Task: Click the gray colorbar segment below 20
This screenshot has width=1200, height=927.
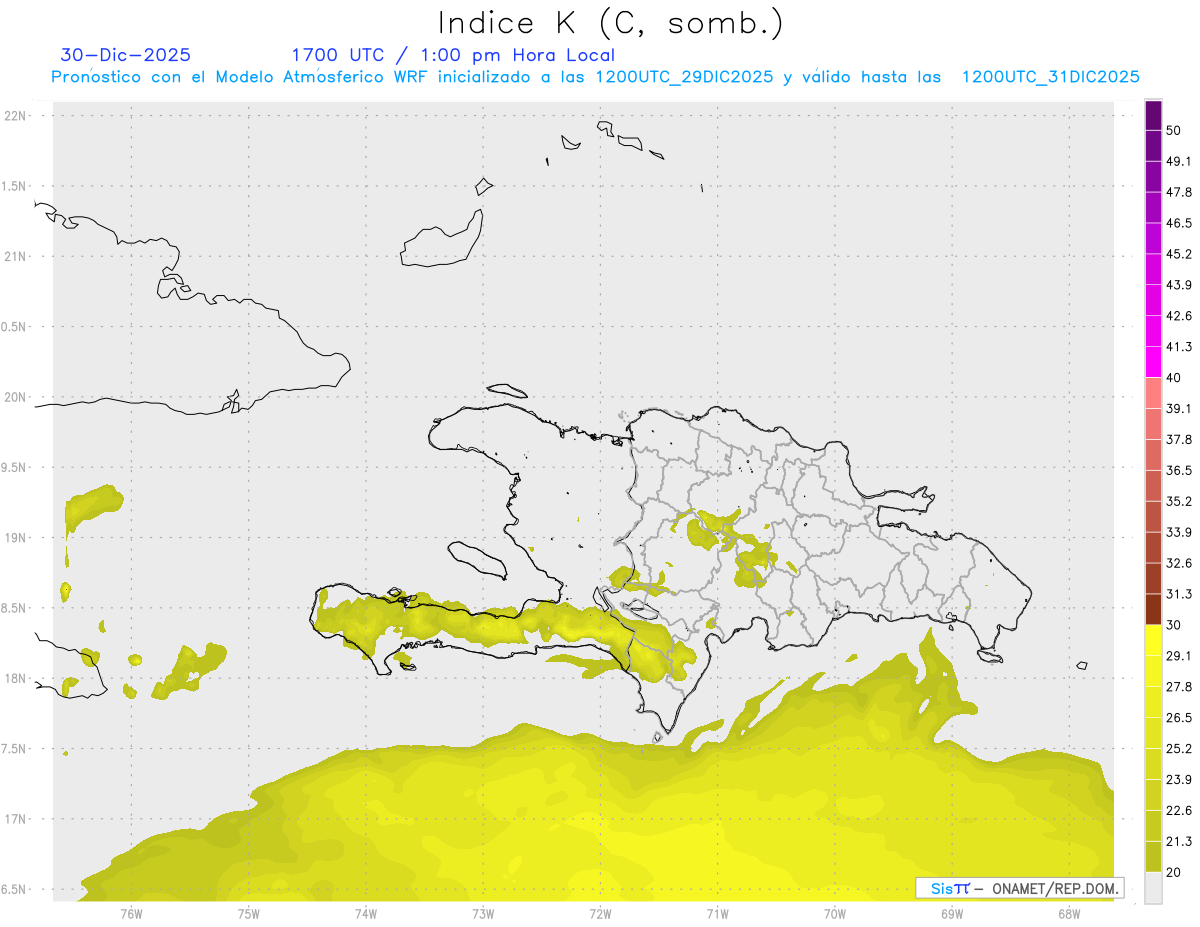Action: pyautogui.click(x=1153, y=887)
